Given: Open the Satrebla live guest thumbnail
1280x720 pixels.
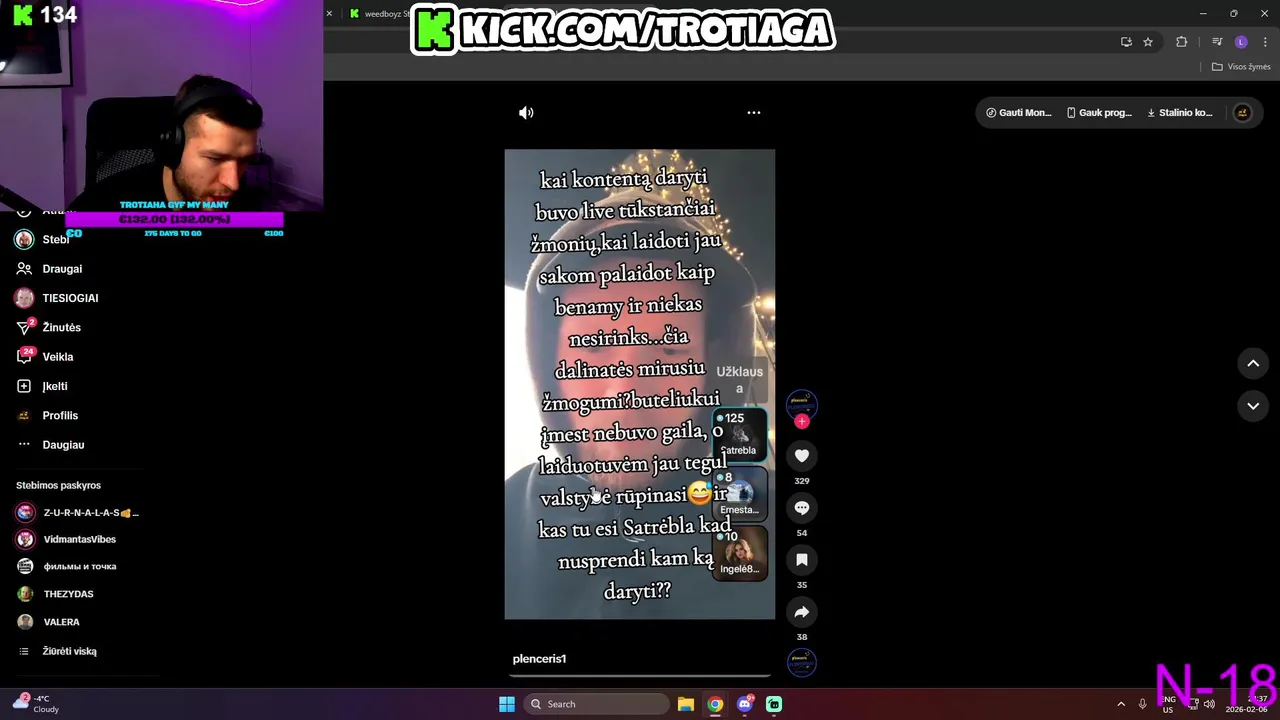Looking at the screenshot, I should pos(740,435).
